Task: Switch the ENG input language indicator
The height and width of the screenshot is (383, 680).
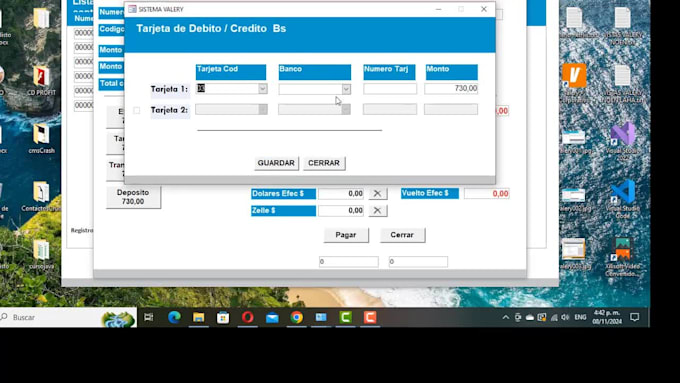Action: 580,318
